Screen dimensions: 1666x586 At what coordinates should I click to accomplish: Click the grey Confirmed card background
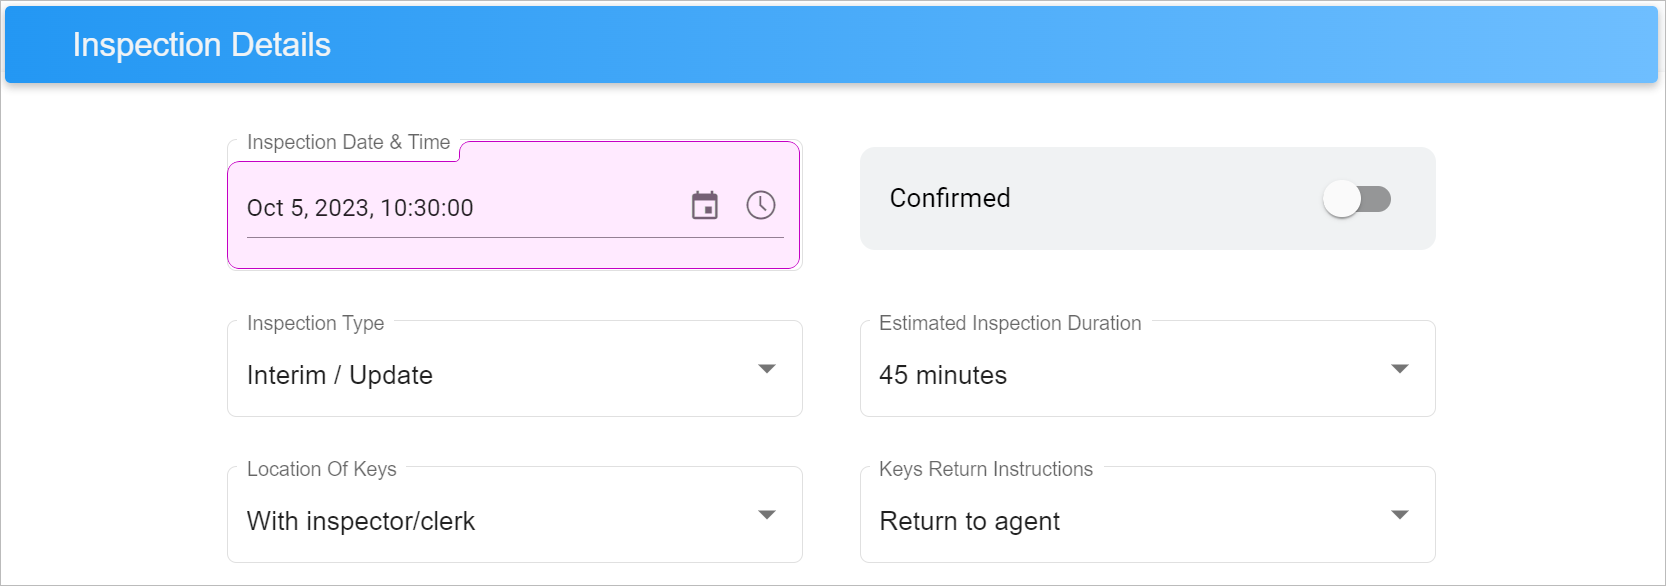(x=1148, y=199)
